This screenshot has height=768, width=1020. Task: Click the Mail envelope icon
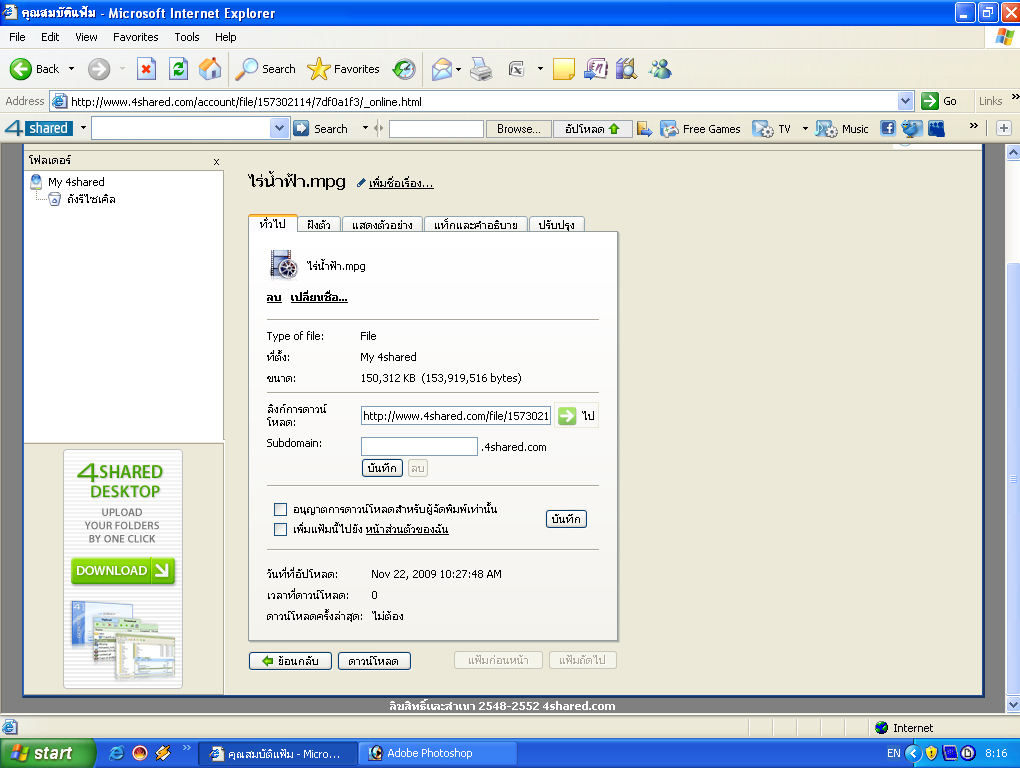[442, 69]
